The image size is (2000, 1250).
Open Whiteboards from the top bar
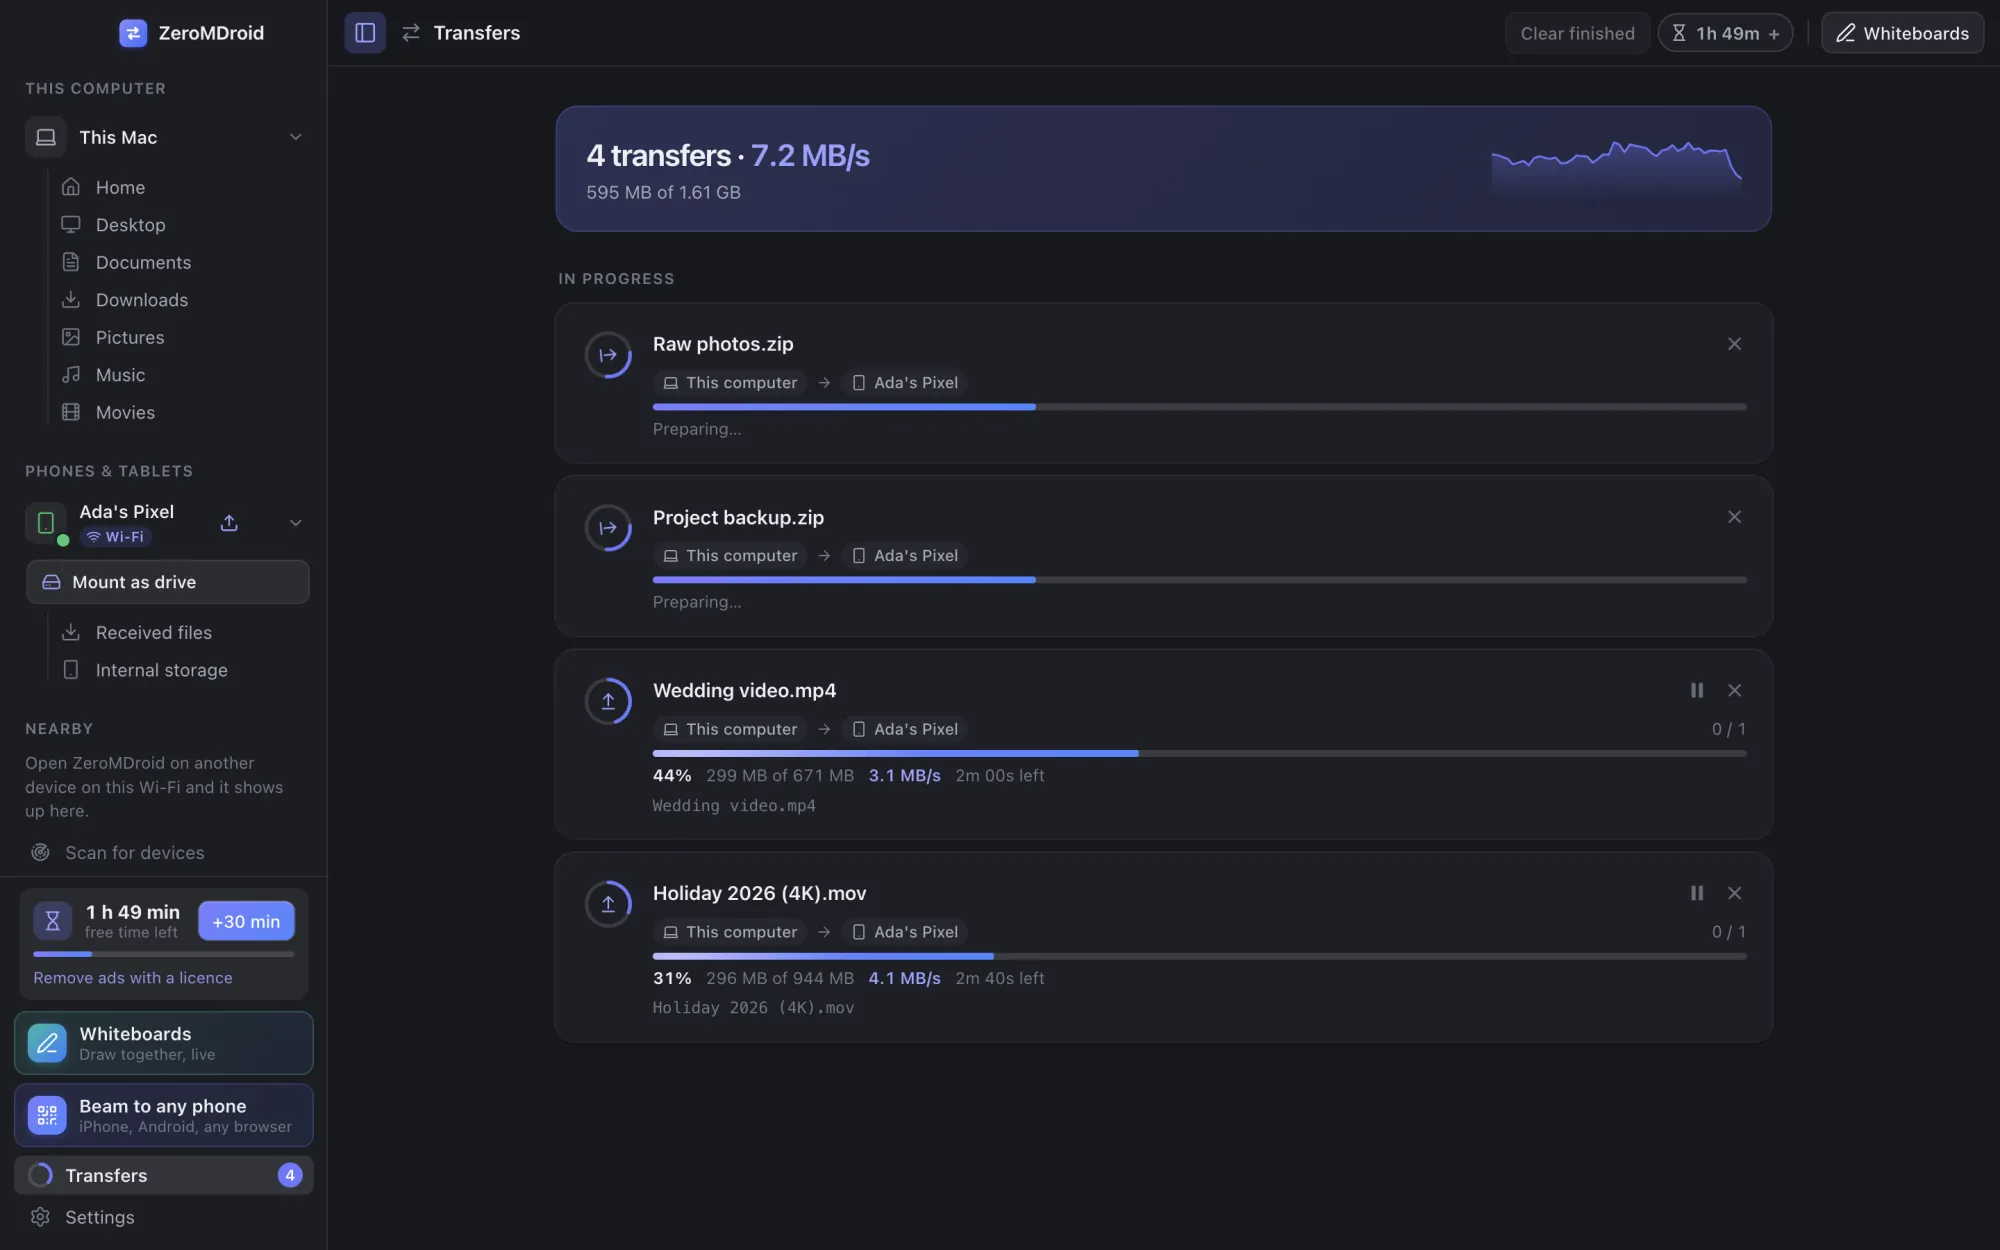pyautogui.click(x=1902, y=33)
